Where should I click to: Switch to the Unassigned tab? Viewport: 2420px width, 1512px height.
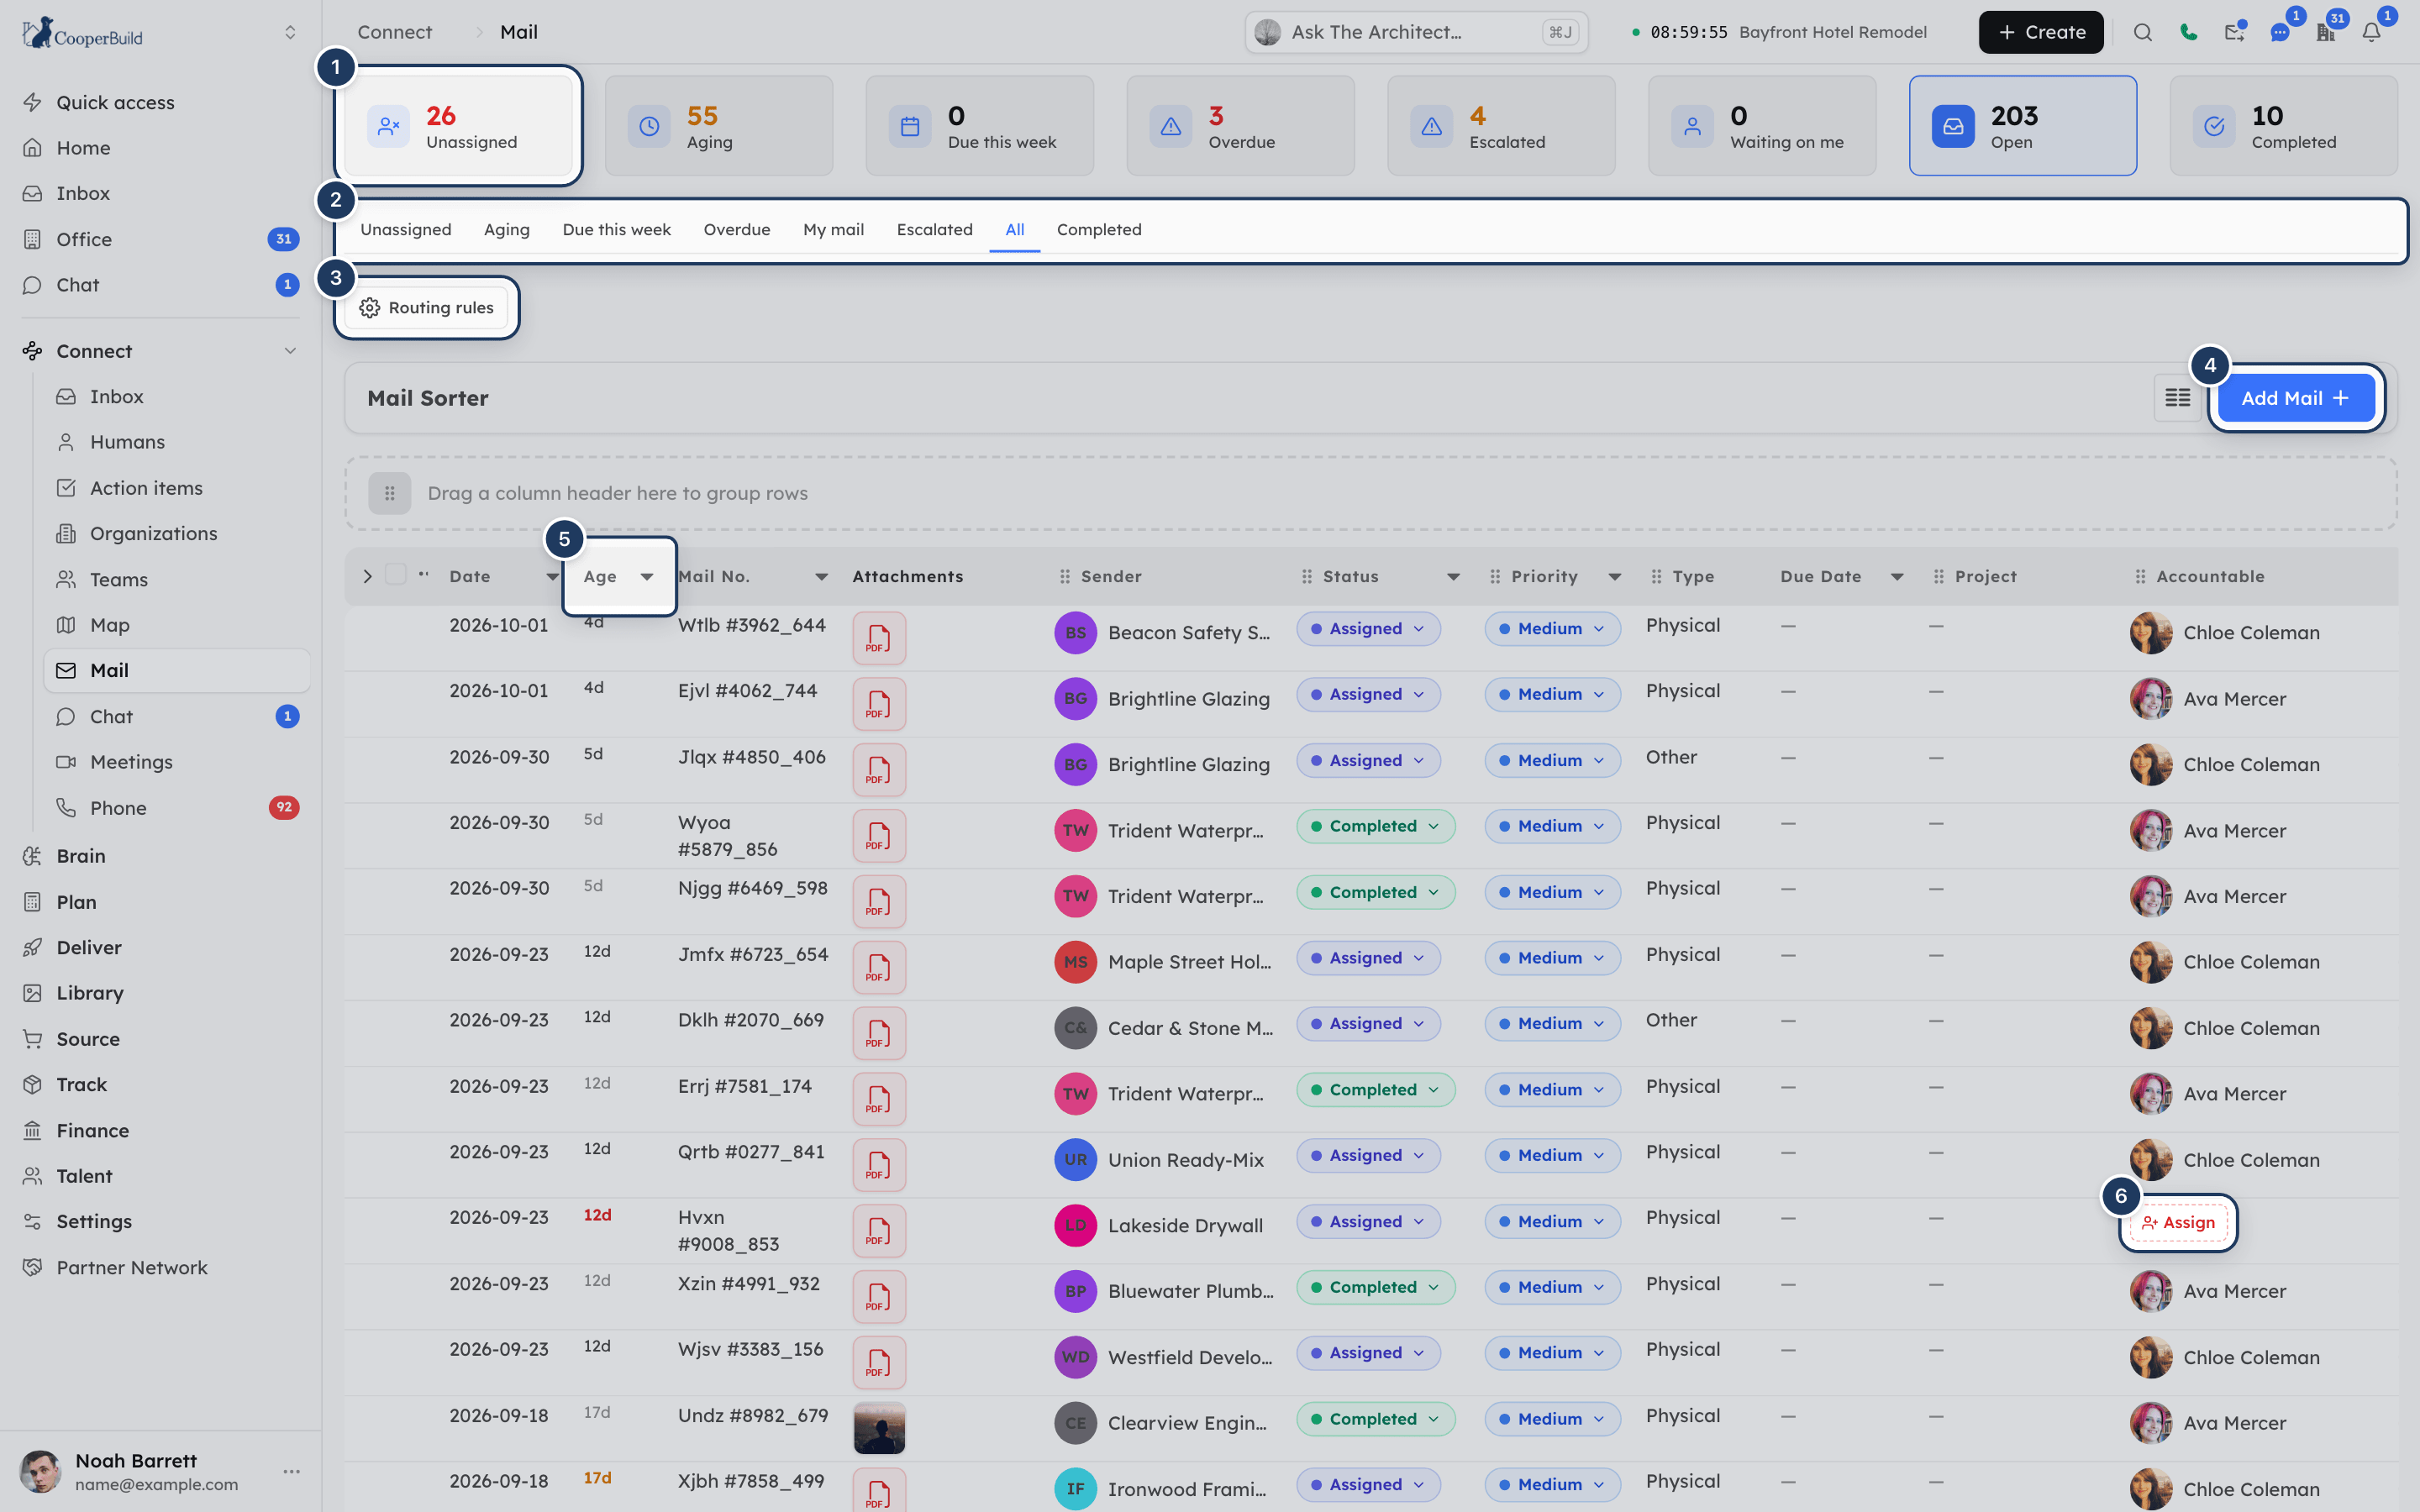pyautogui.click(x=406, y=229)
